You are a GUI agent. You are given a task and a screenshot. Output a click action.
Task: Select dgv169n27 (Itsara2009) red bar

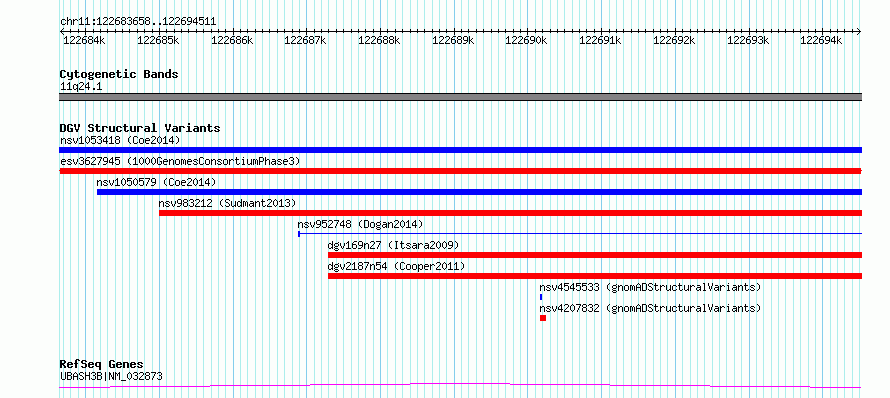click(595, 255)
